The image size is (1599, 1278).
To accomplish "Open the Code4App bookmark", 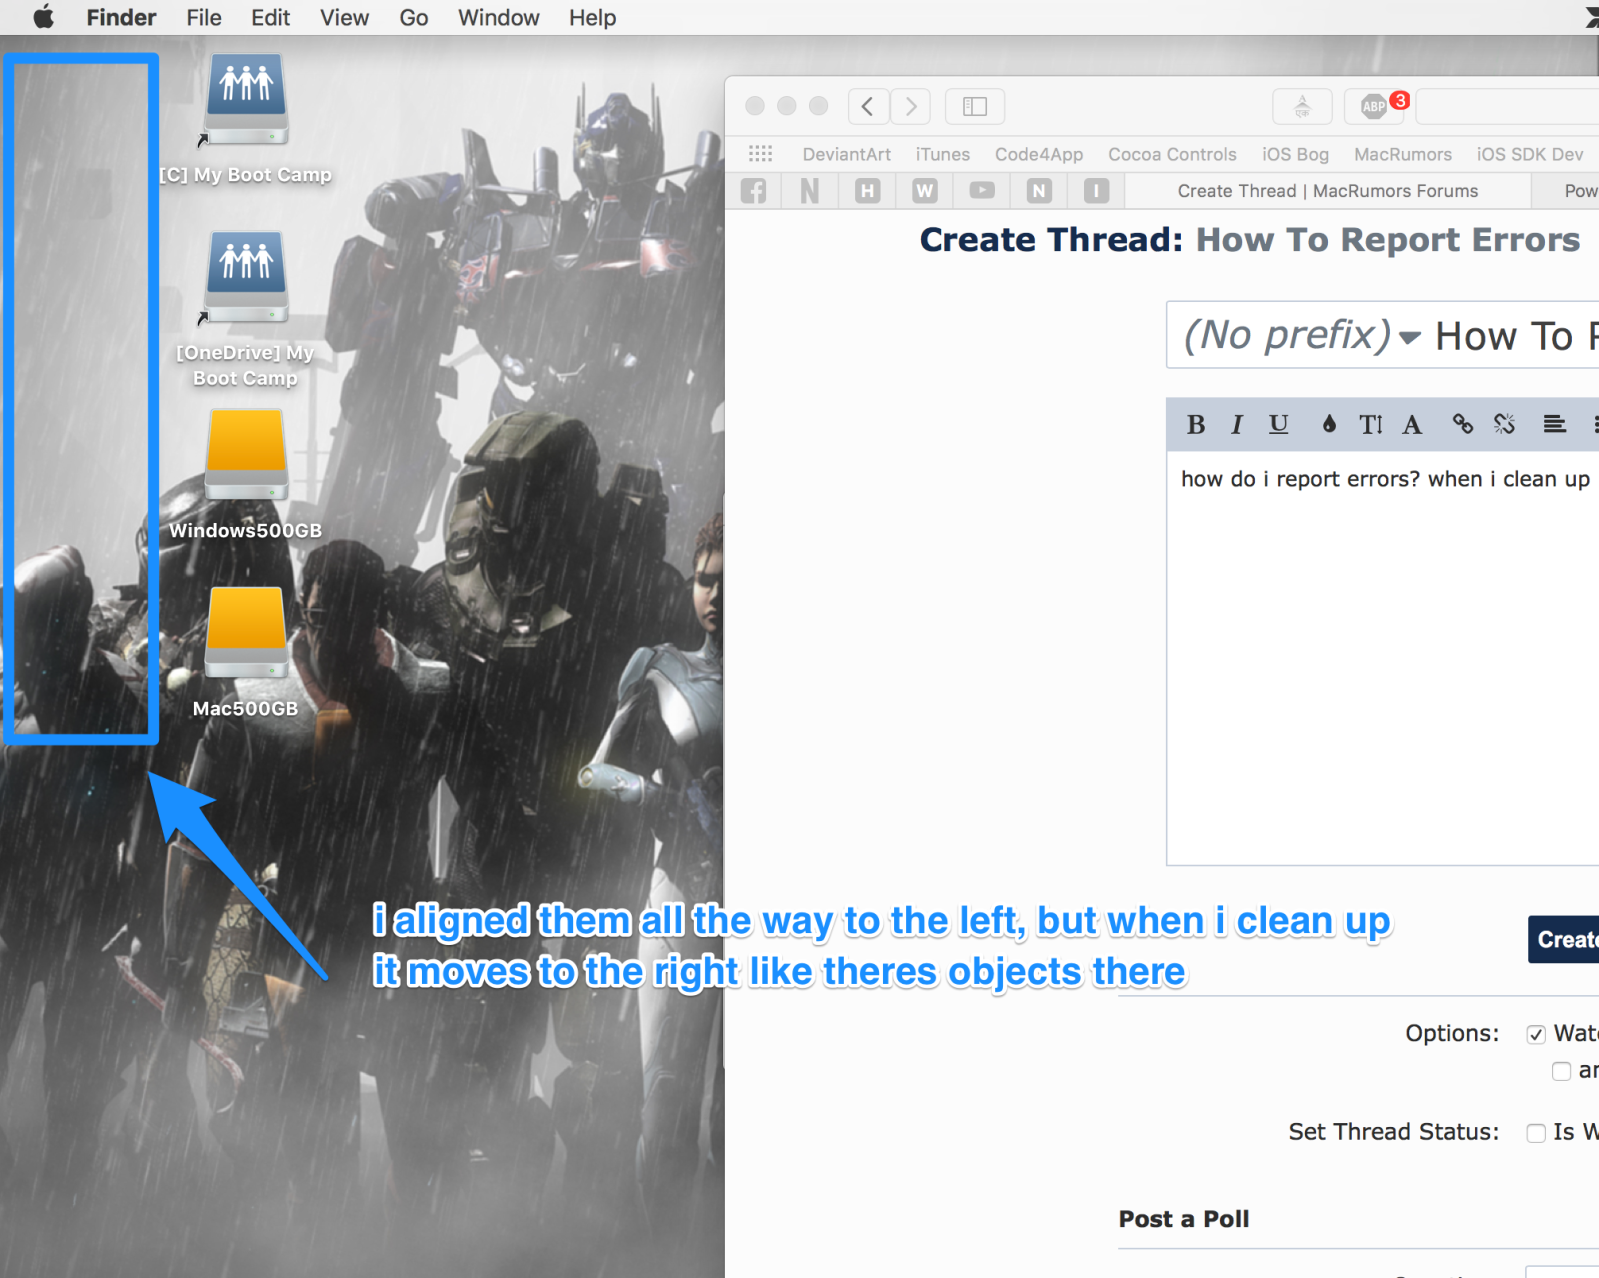I will [1038, 154].
